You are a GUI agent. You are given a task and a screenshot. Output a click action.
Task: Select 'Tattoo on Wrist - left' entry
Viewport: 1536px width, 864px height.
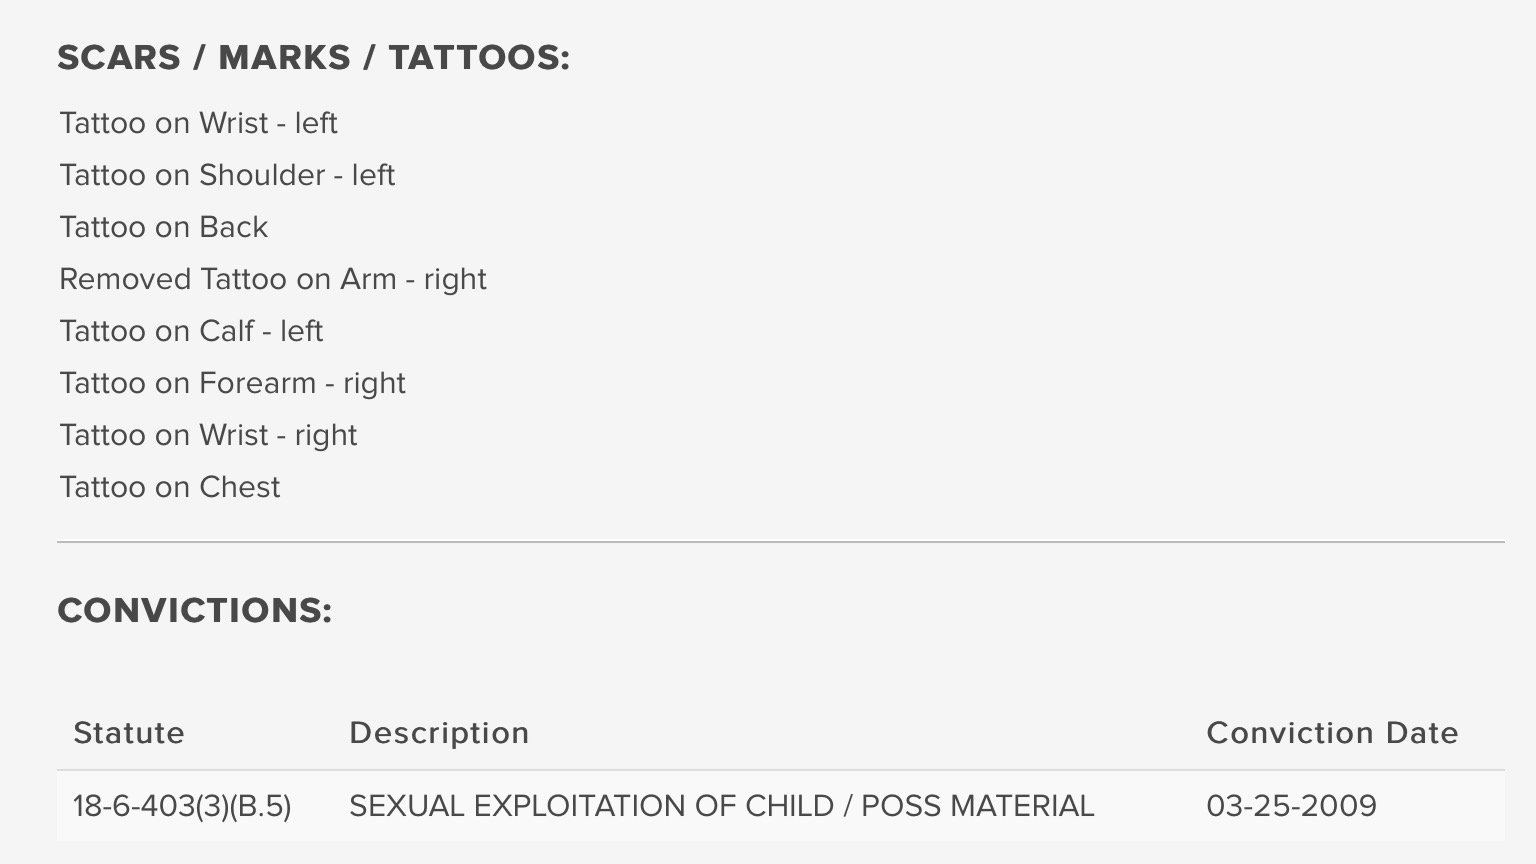(x=198, y=123)
